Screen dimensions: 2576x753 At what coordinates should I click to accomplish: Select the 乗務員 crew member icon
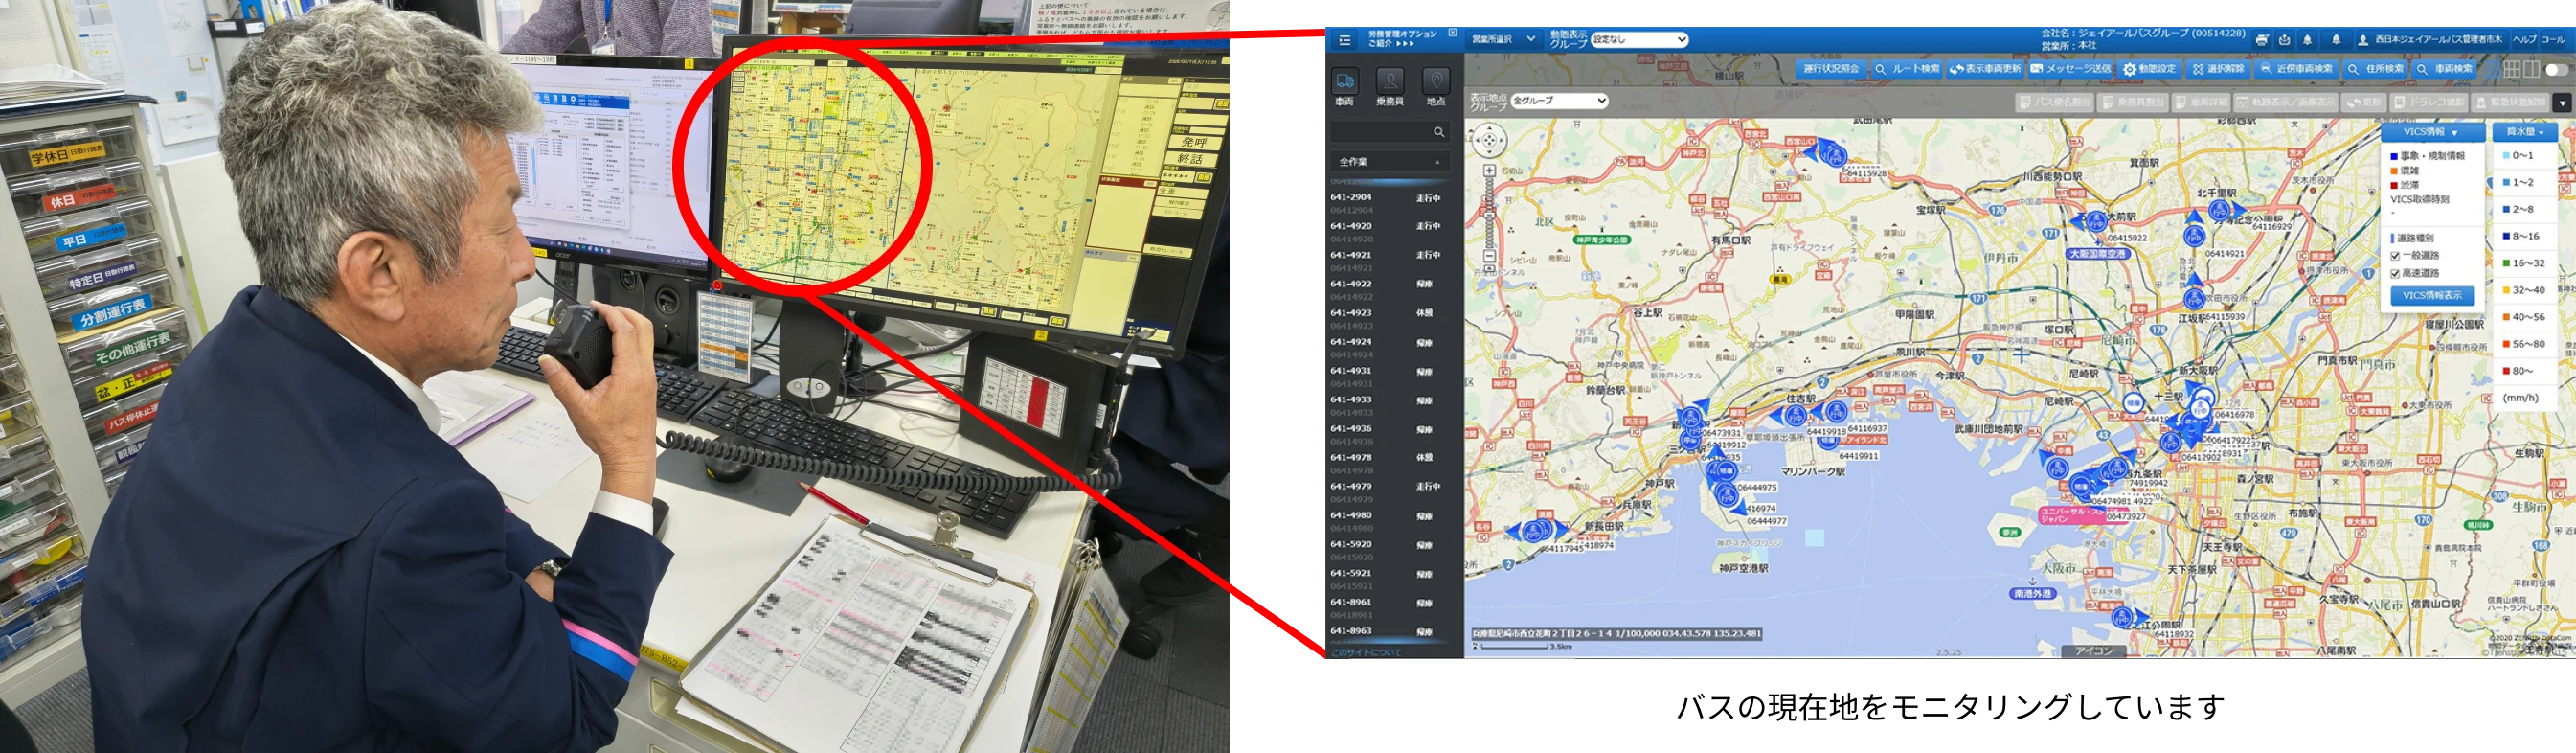point(1389,82)
